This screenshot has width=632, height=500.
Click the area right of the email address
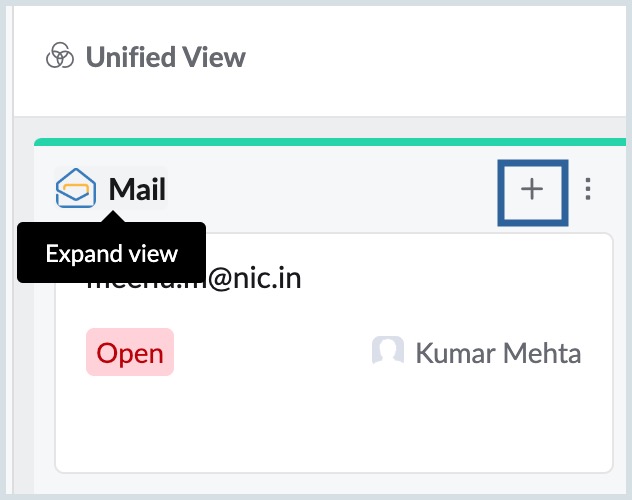click(455, 278)
